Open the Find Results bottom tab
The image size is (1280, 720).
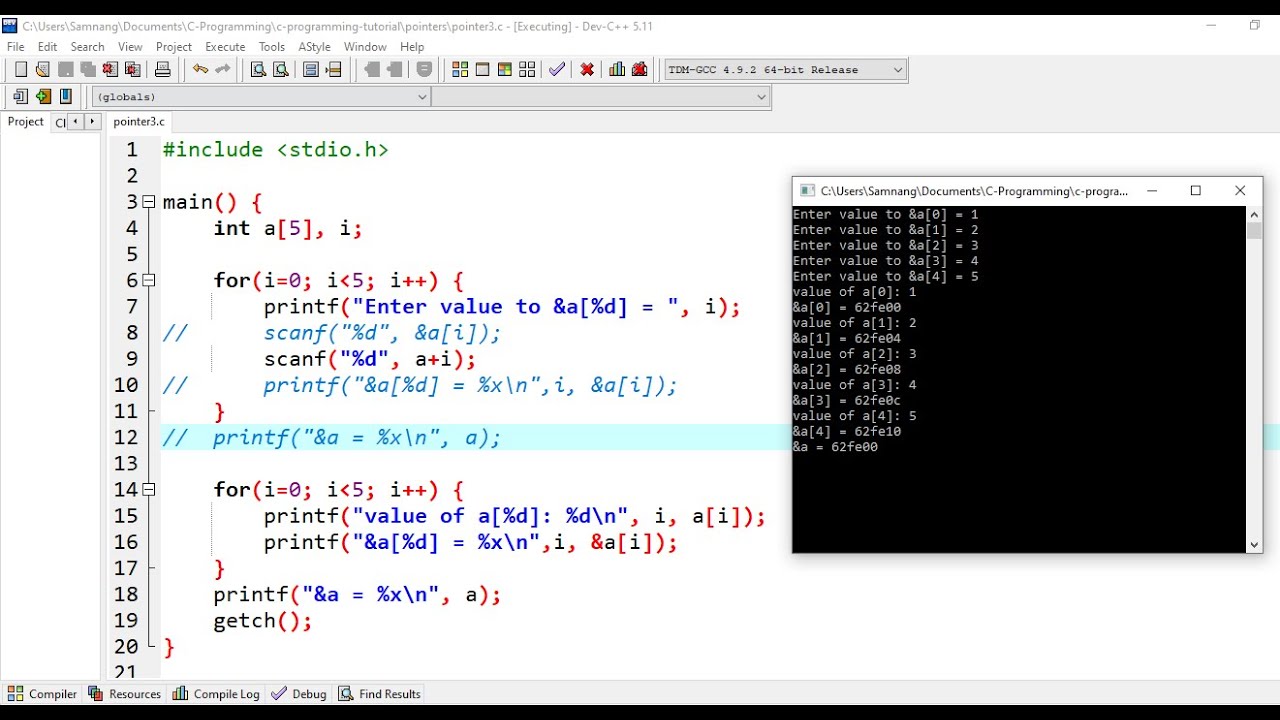(x=379, y=693)
